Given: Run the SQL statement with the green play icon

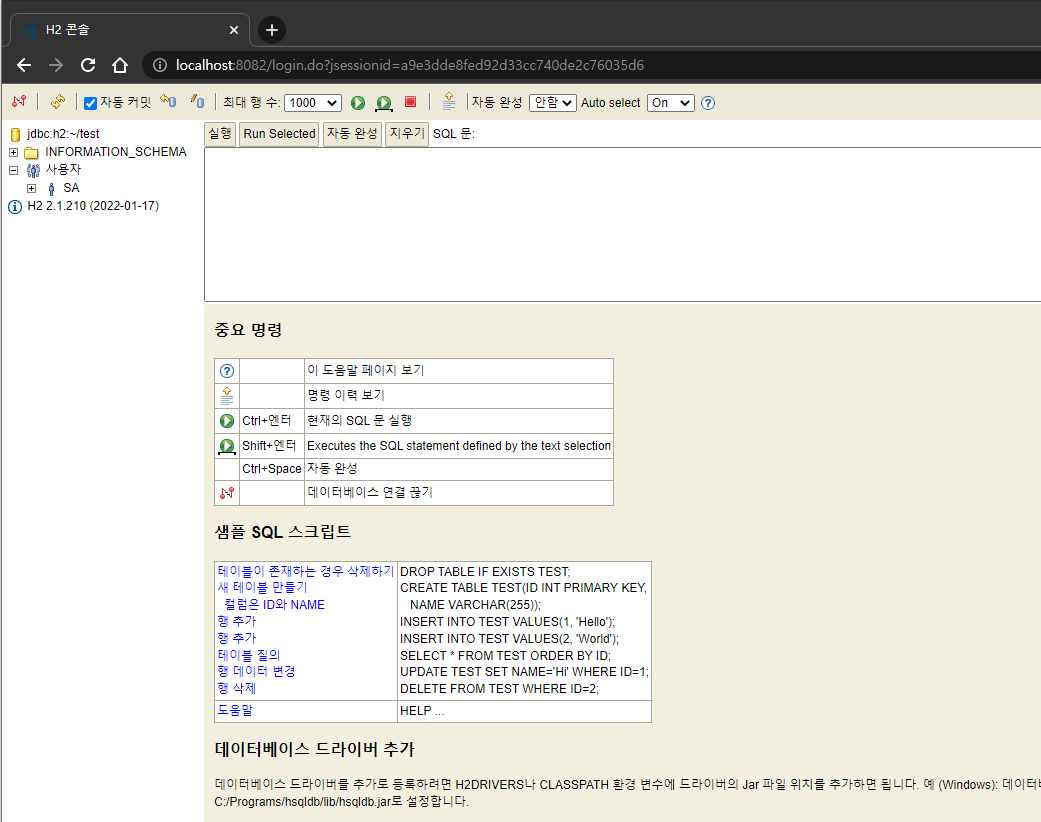Looking at the screenshot, I should coord(357,102).
